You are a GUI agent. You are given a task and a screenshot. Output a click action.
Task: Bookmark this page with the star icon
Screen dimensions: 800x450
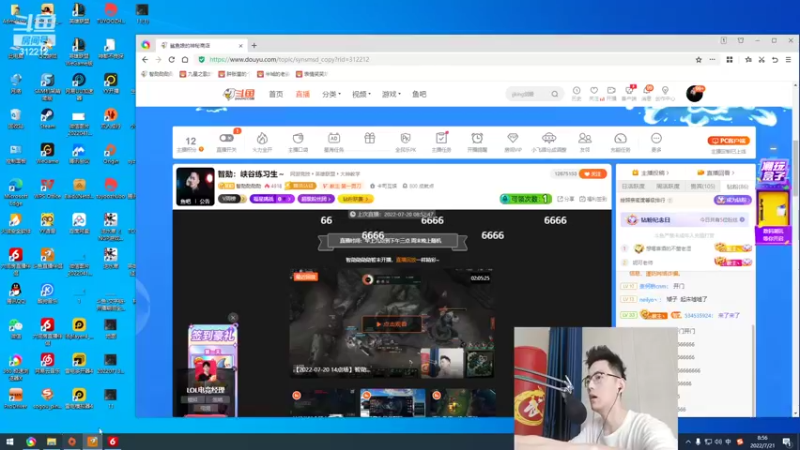point(698,60)
